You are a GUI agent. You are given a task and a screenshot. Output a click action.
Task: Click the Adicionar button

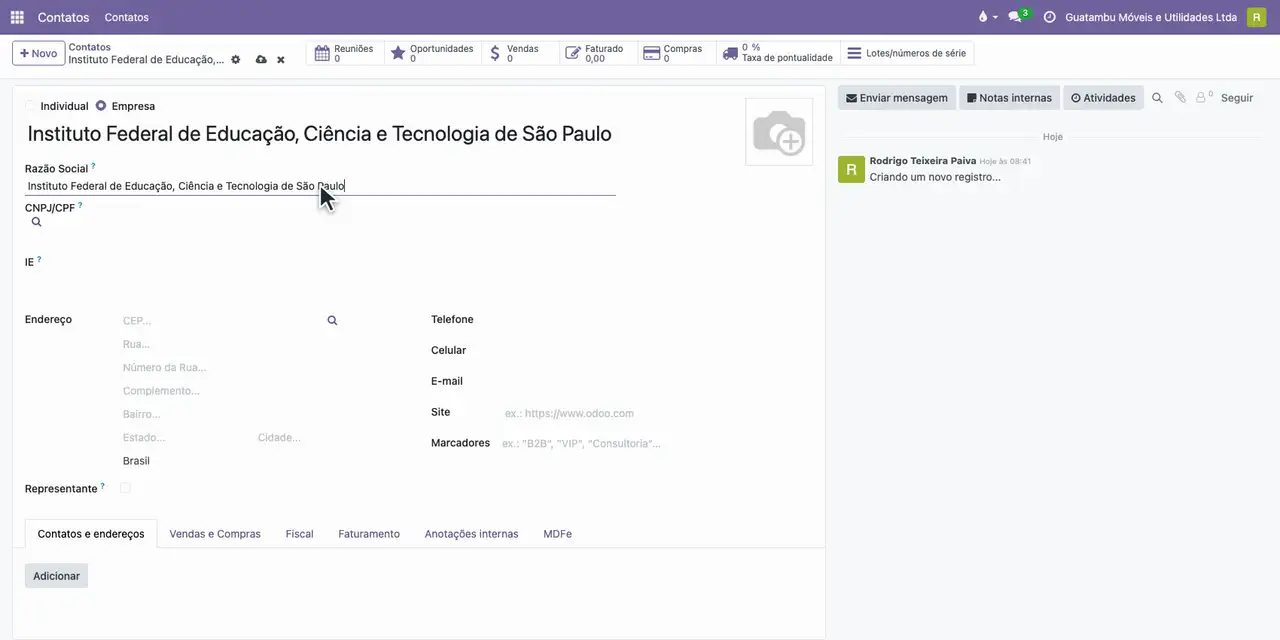[56, 576]
